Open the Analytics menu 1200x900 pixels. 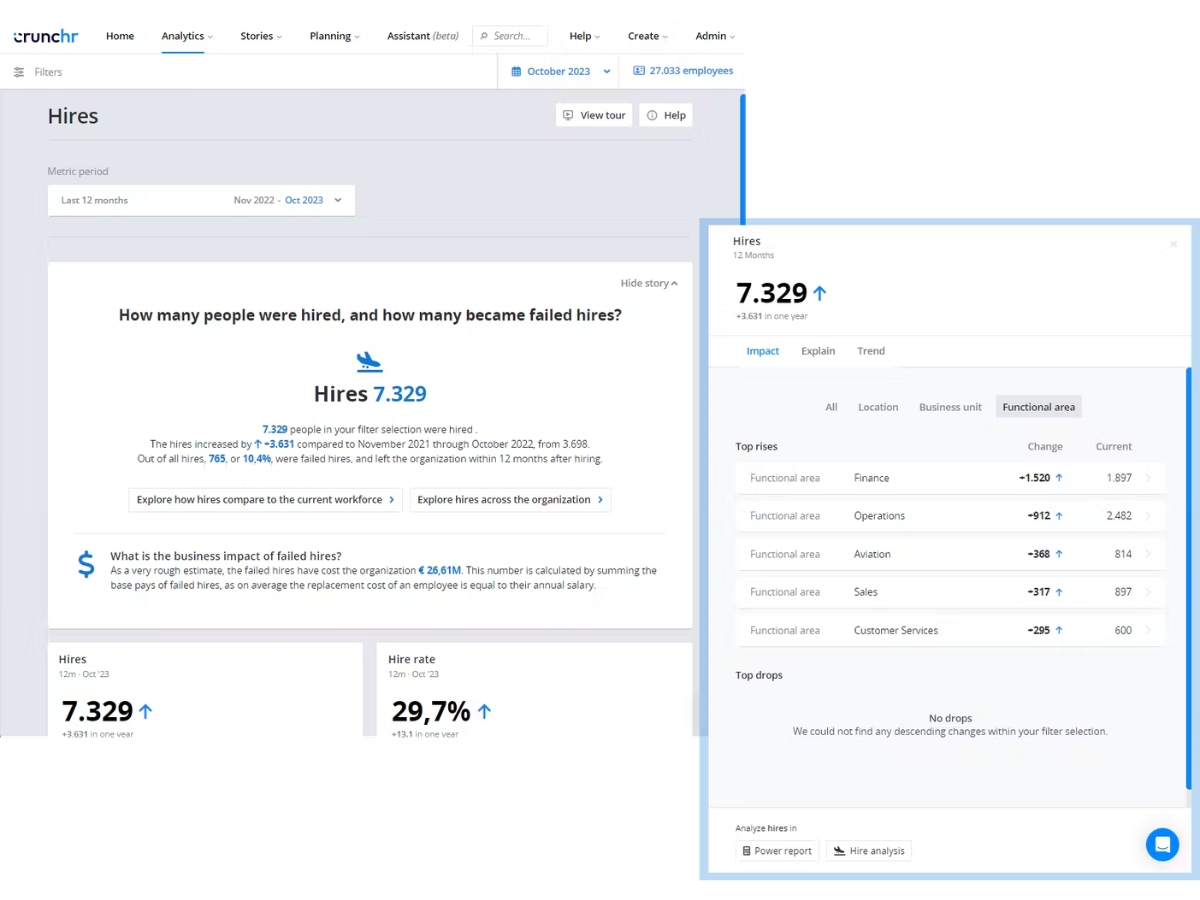click(187, 36)
